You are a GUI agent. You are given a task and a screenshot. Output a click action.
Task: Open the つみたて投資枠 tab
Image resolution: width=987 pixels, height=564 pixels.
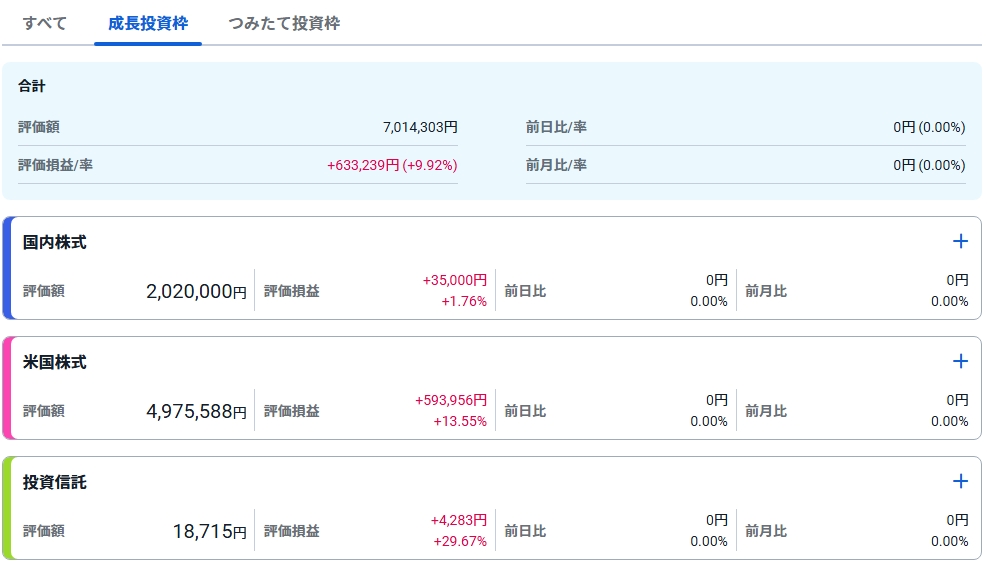284,23
